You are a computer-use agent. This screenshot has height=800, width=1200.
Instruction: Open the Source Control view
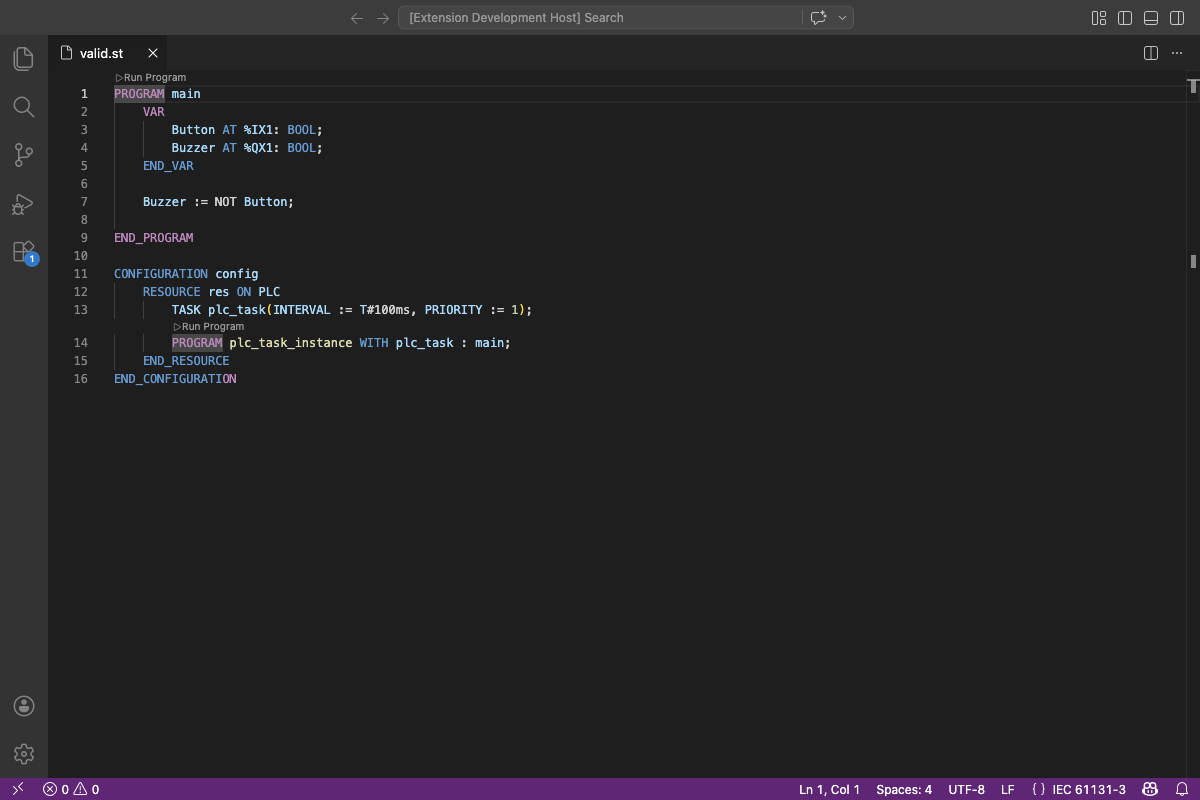pyautogui.click(x=24, y=155)
